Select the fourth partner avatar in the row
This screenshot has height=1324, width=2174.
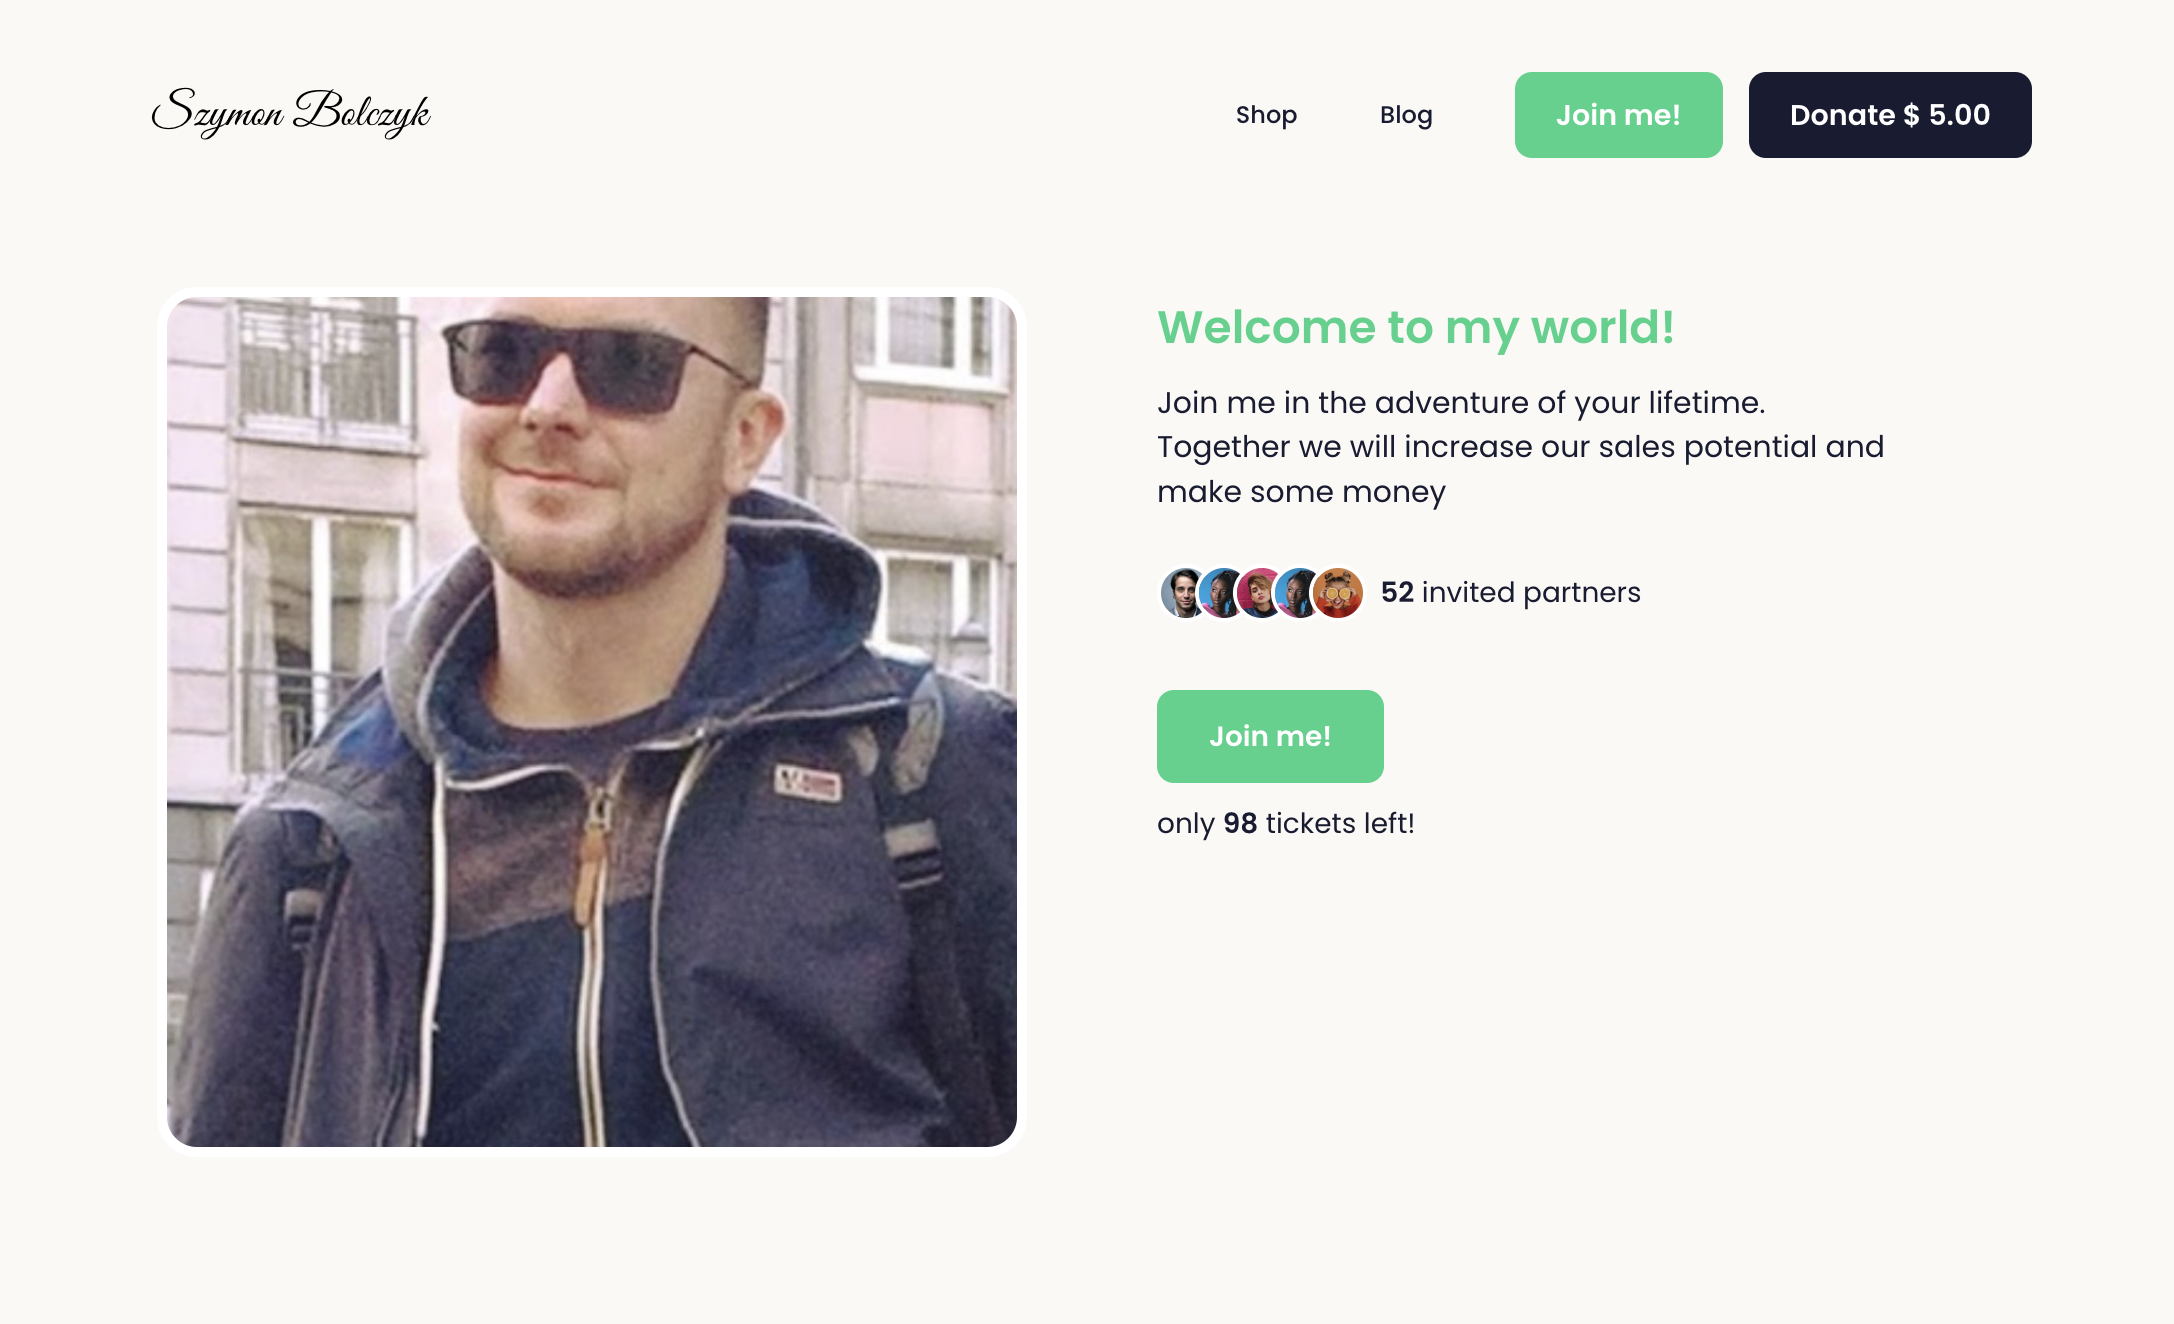click(x=1298, y=593)
